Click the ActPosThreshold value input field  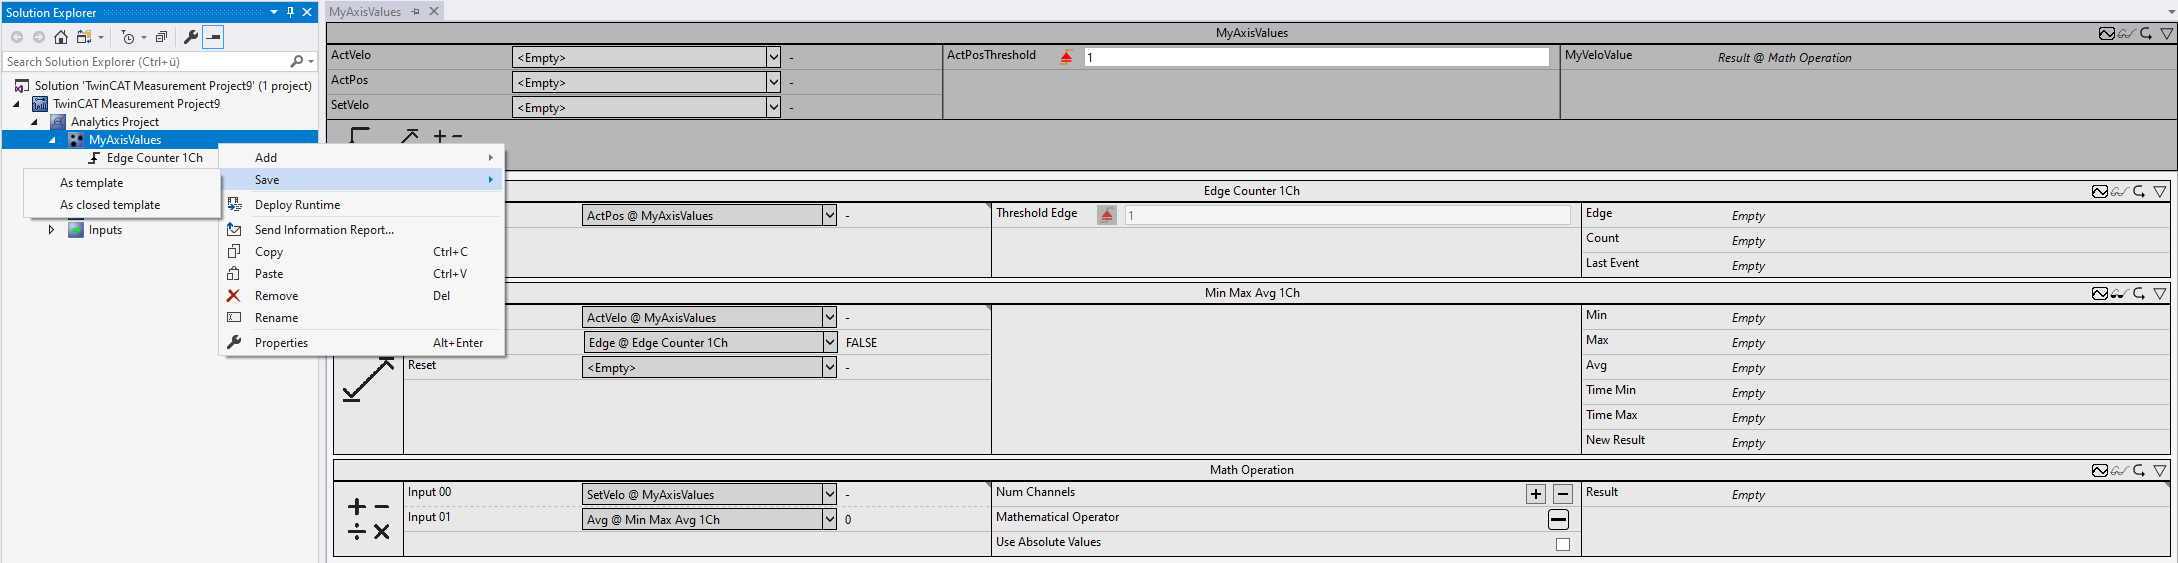point(1316,57)
